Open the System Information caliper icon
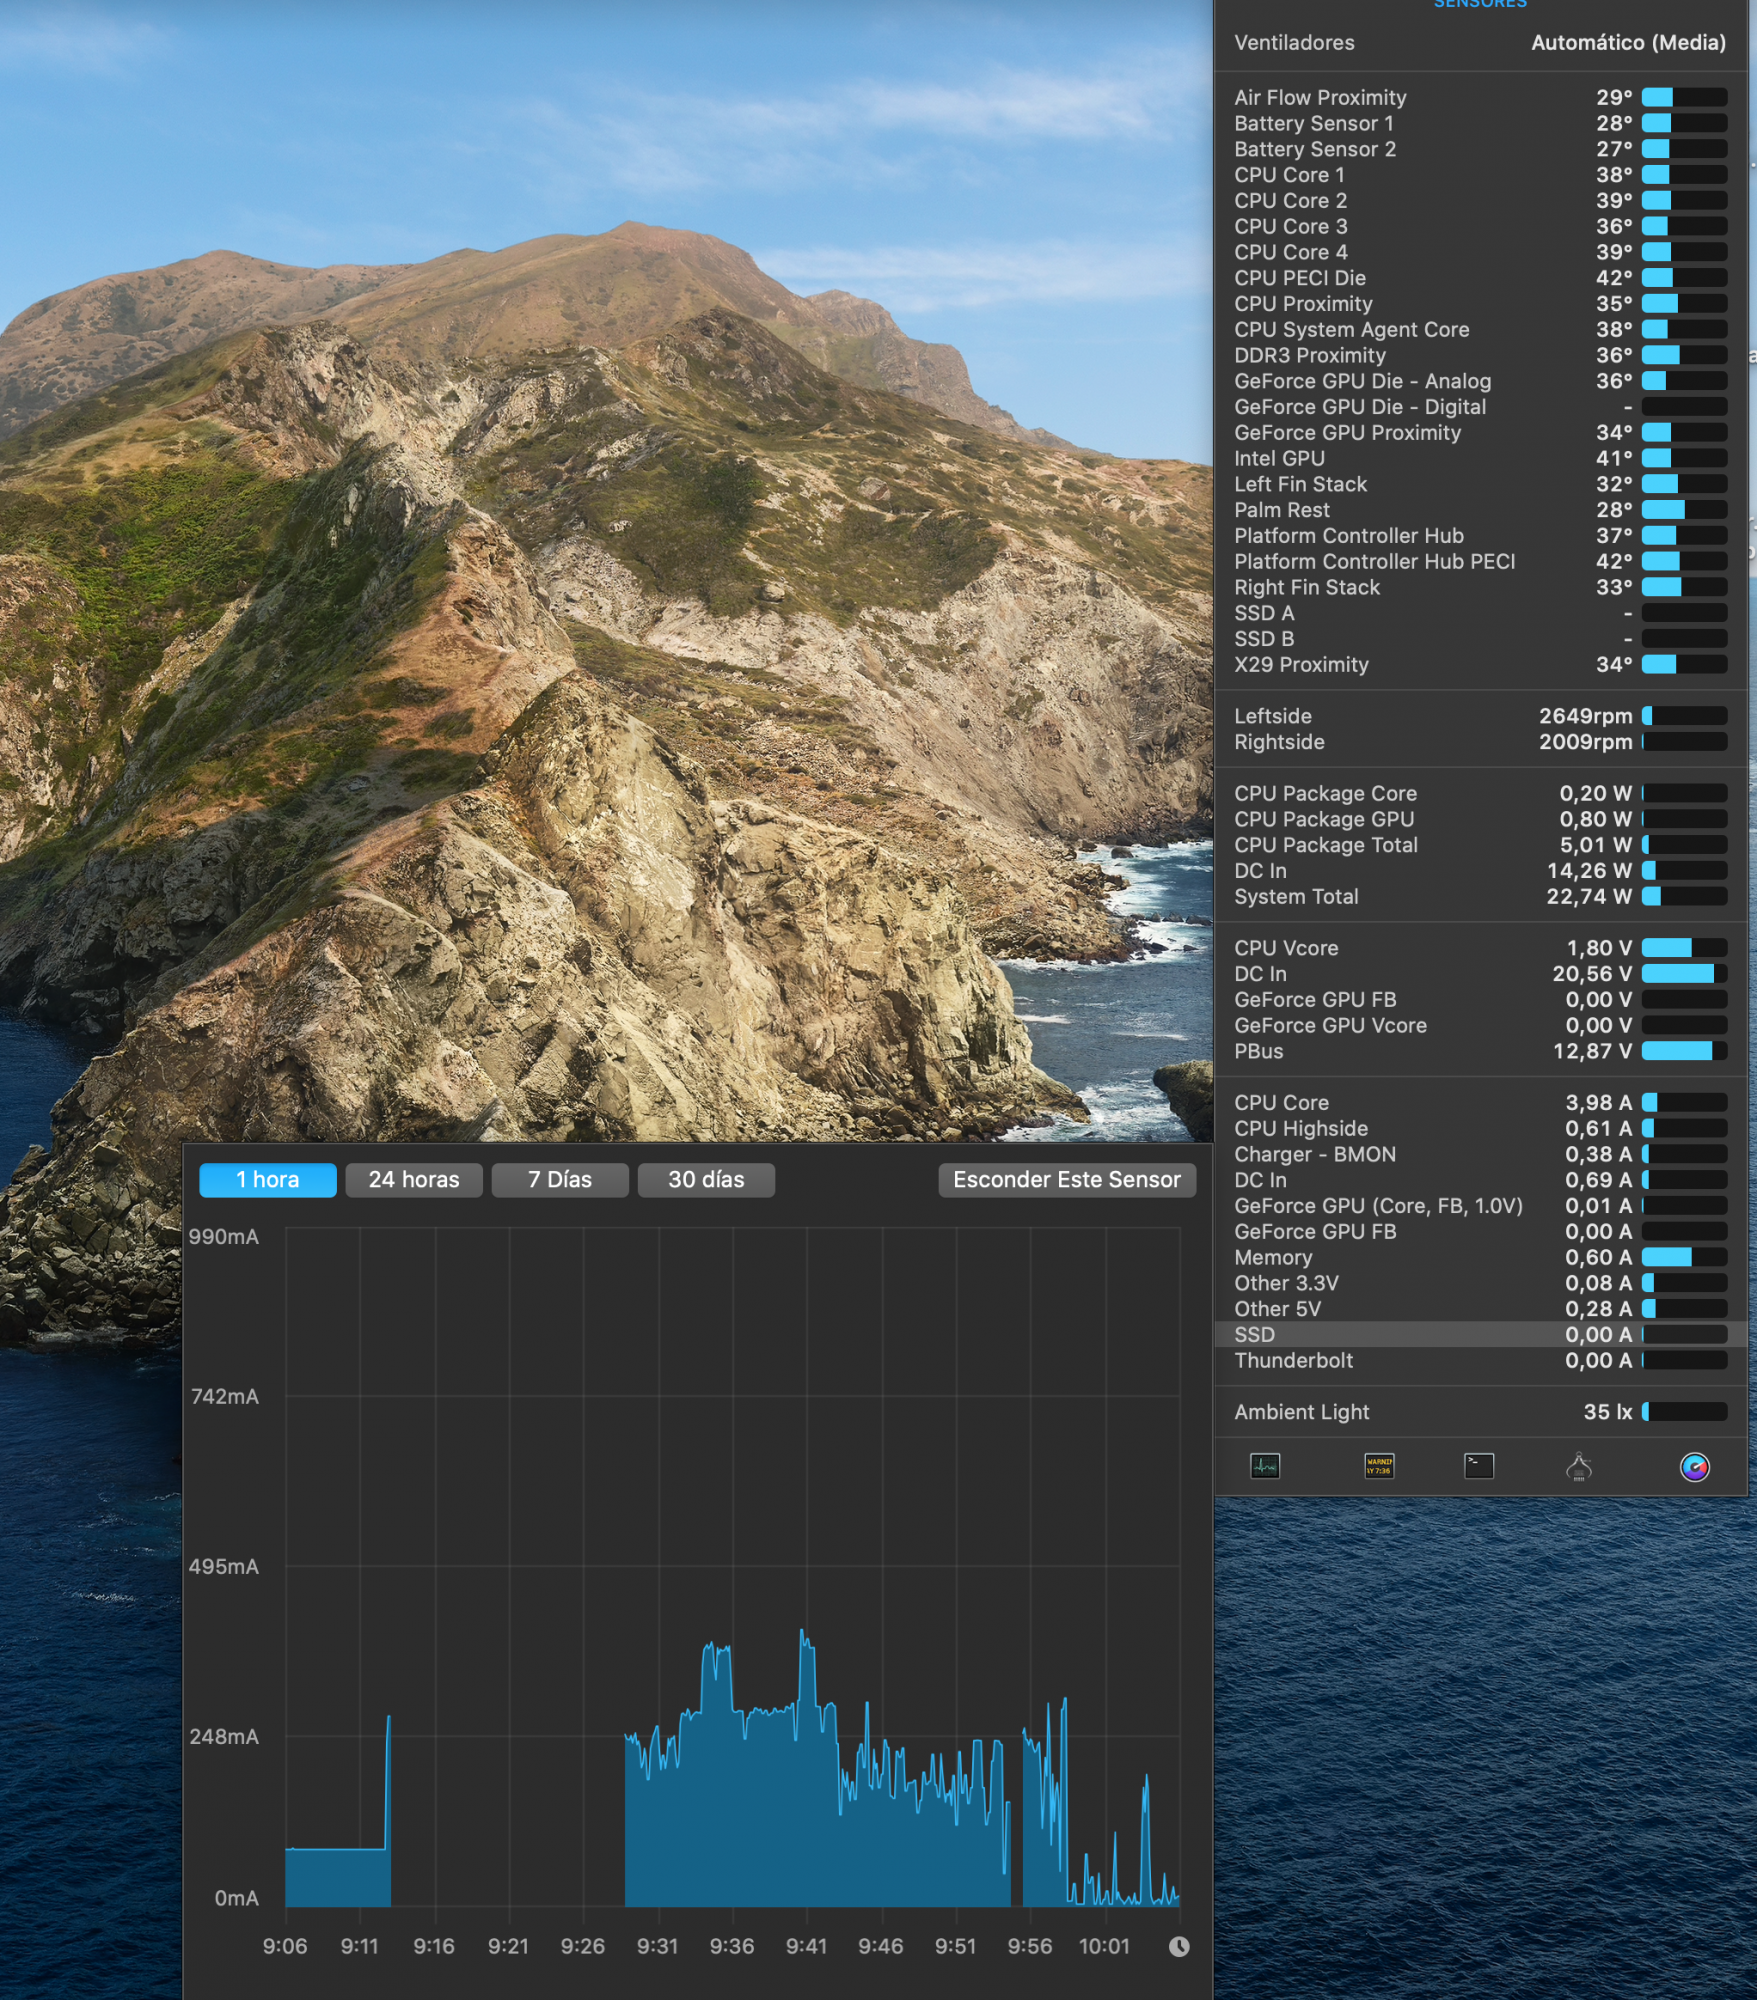The height and width of the screenshot is (2000, 1757). pos(1579,1467)
